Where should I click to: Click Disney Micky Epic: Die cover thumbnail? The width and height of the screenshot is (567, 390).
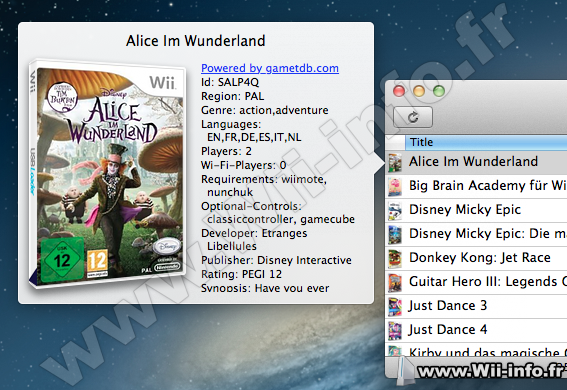tap(395, 235)
